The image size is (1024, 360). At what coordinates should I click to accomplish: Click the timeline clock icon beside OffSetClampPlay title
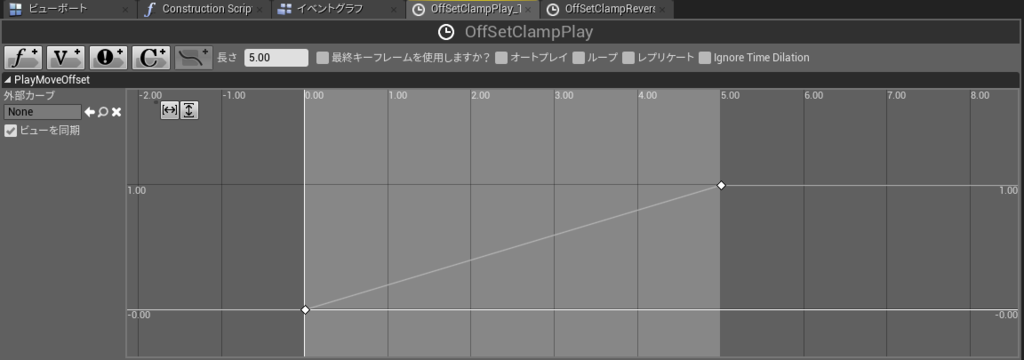click(x=446, y=32)
